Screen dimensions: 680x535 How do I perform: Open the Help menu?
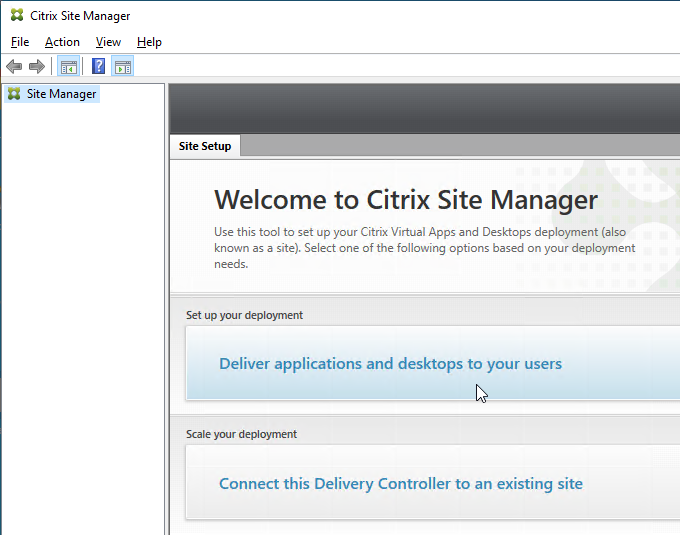coord(149,42)
